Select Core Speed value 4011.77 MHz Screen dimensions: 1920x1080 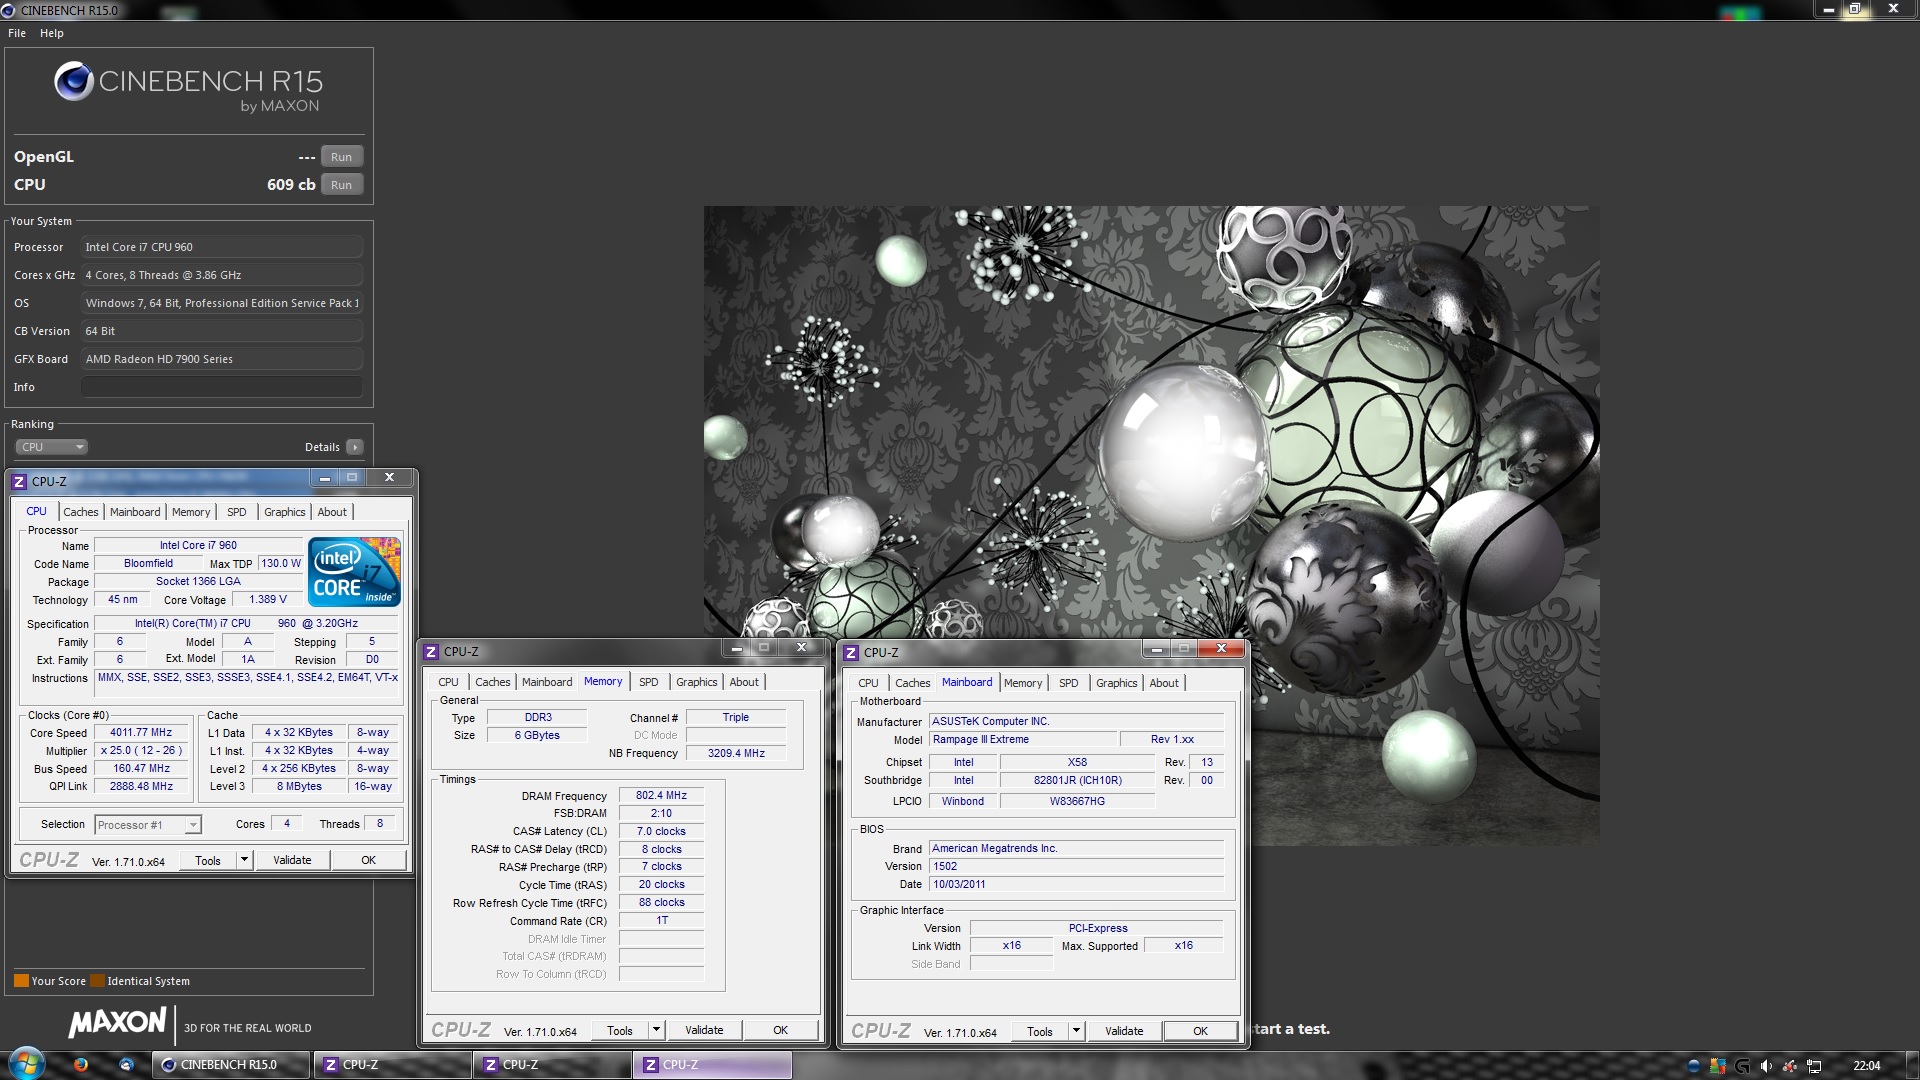tap(141, 733)
